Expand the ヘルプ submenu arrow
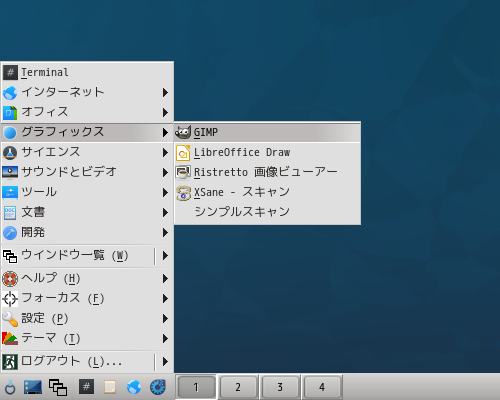 (x=165, y=278)
